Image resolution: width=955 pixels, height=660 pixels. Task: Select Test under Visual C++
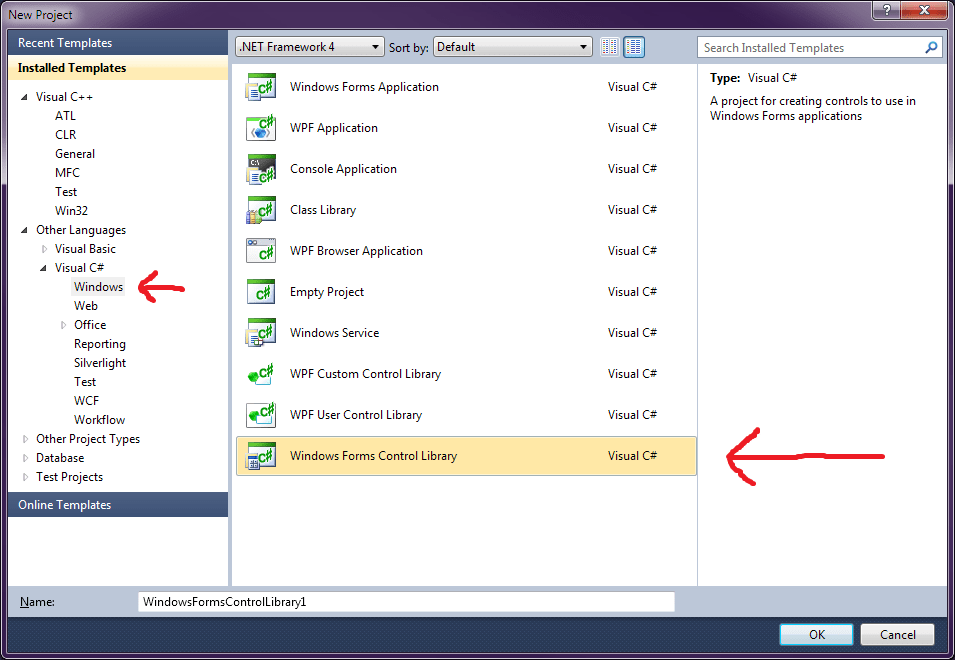pyautogui.click(x=66, y=192)
